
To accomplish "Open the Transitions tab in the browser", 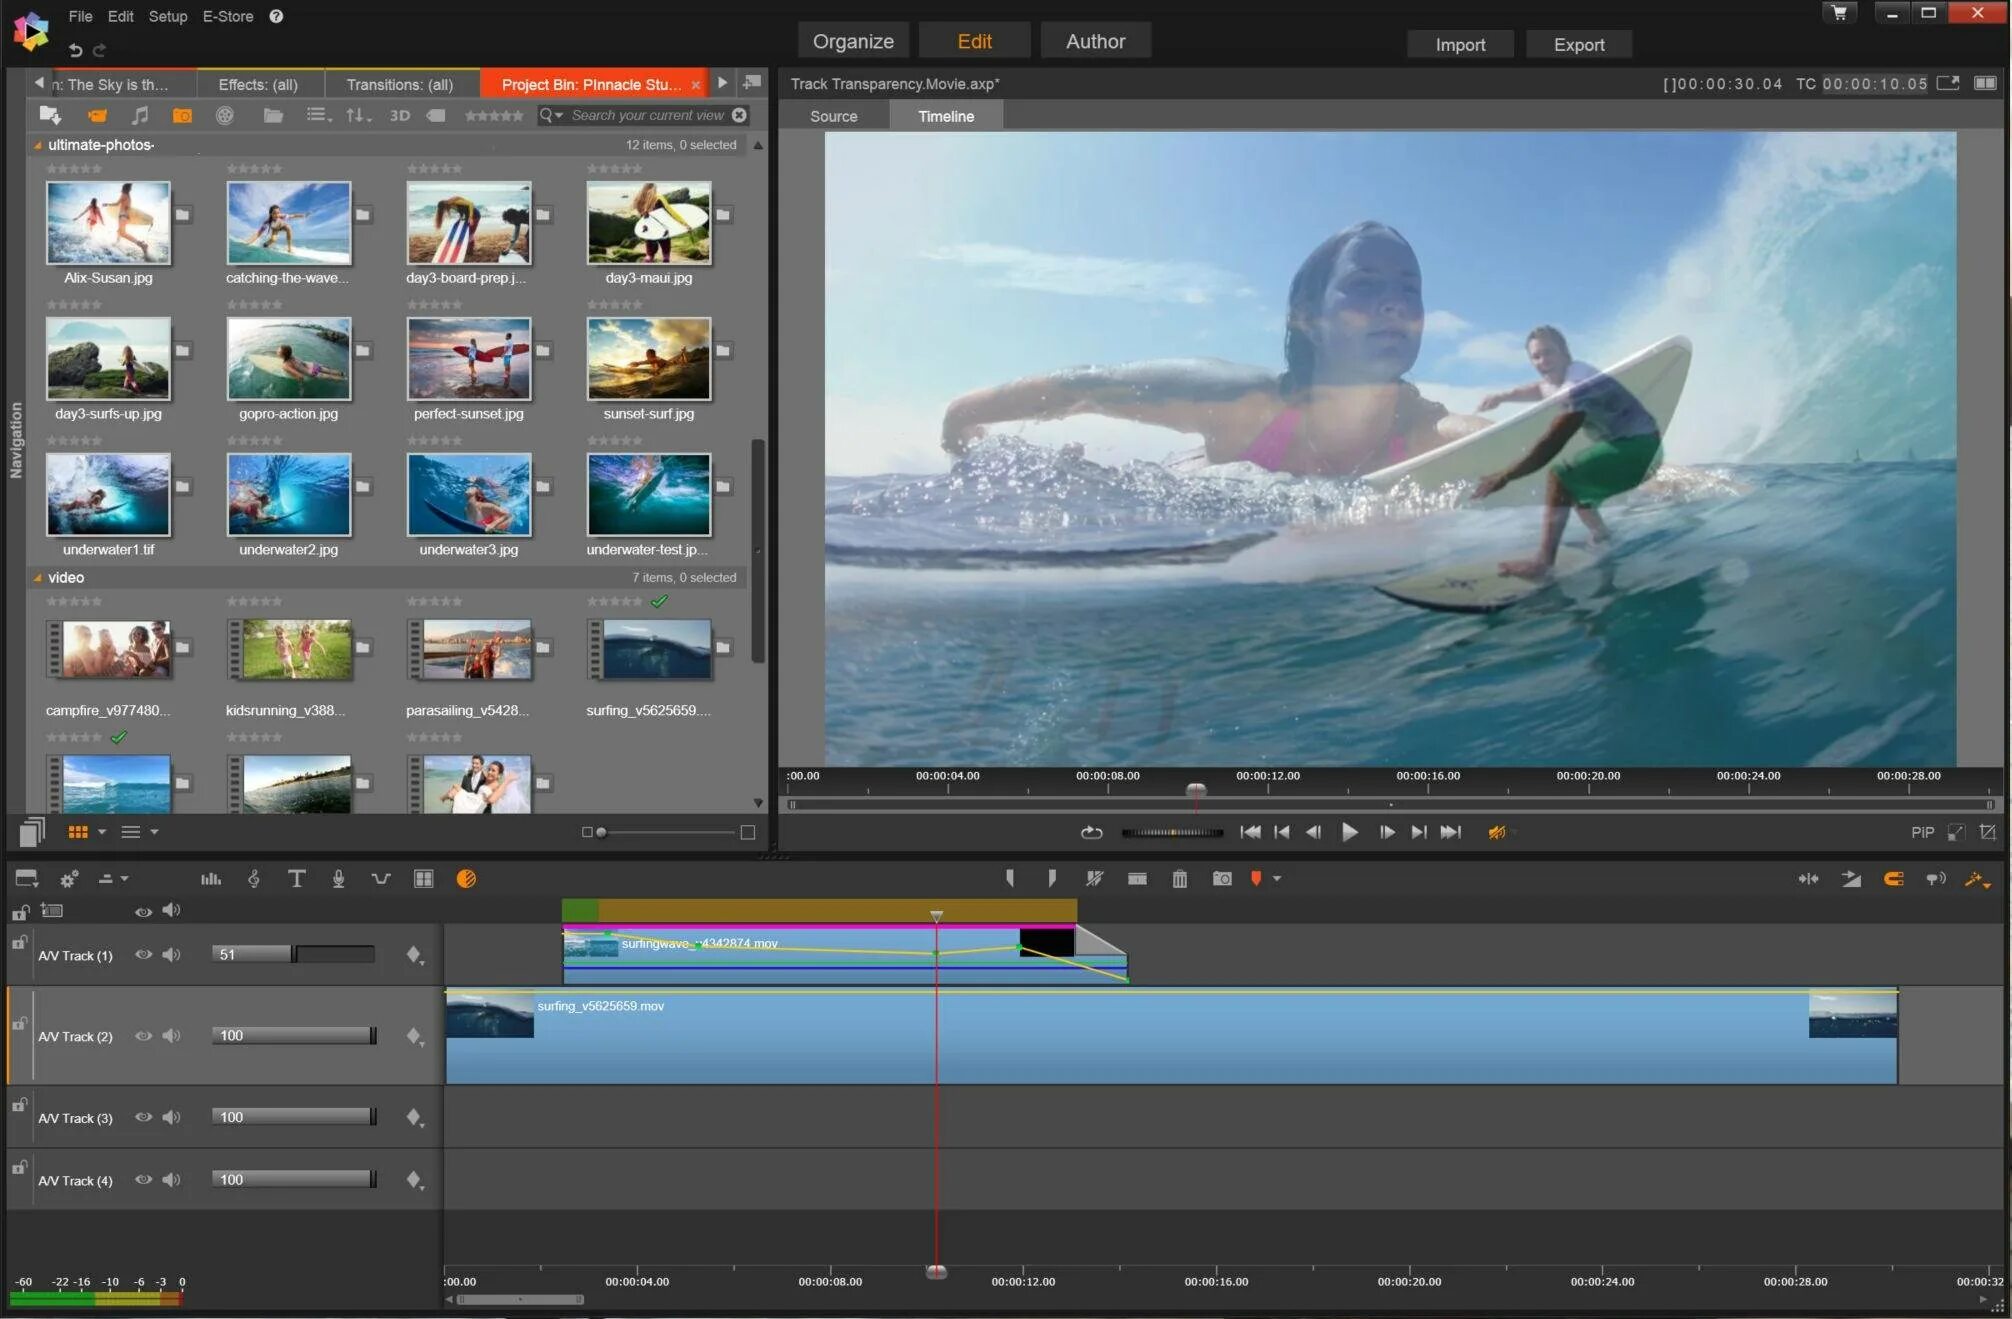I will click(x=397, y=82).
